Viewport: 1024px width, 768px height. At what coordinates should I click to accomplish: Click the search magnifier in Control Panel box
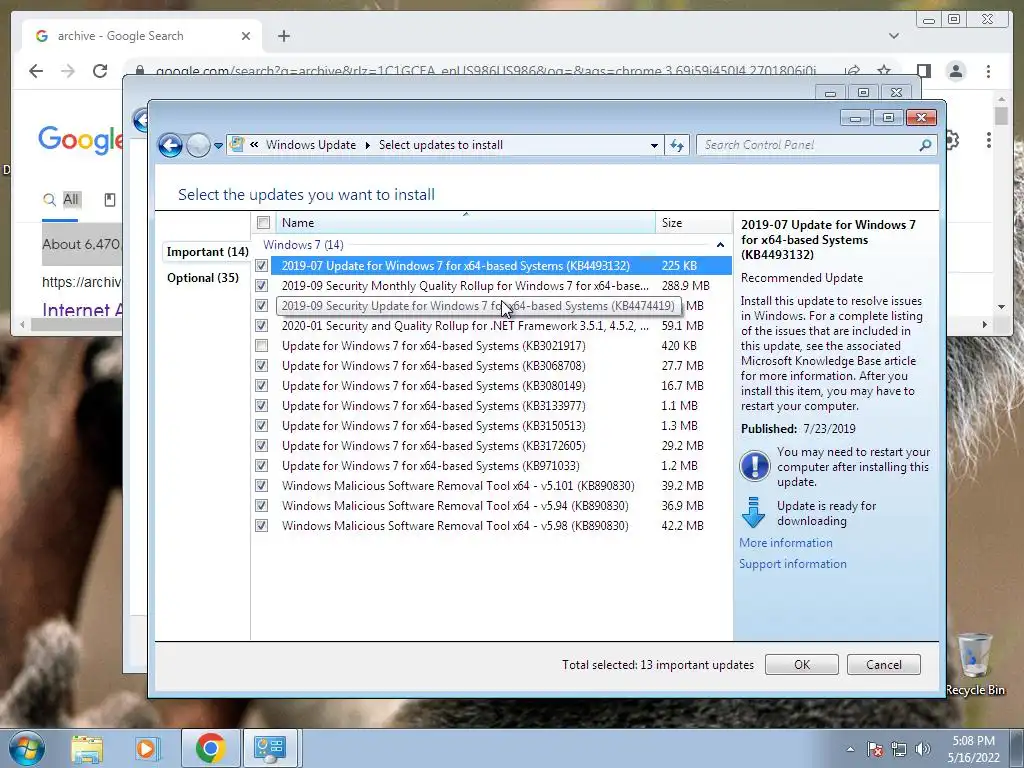pos(925,145)
